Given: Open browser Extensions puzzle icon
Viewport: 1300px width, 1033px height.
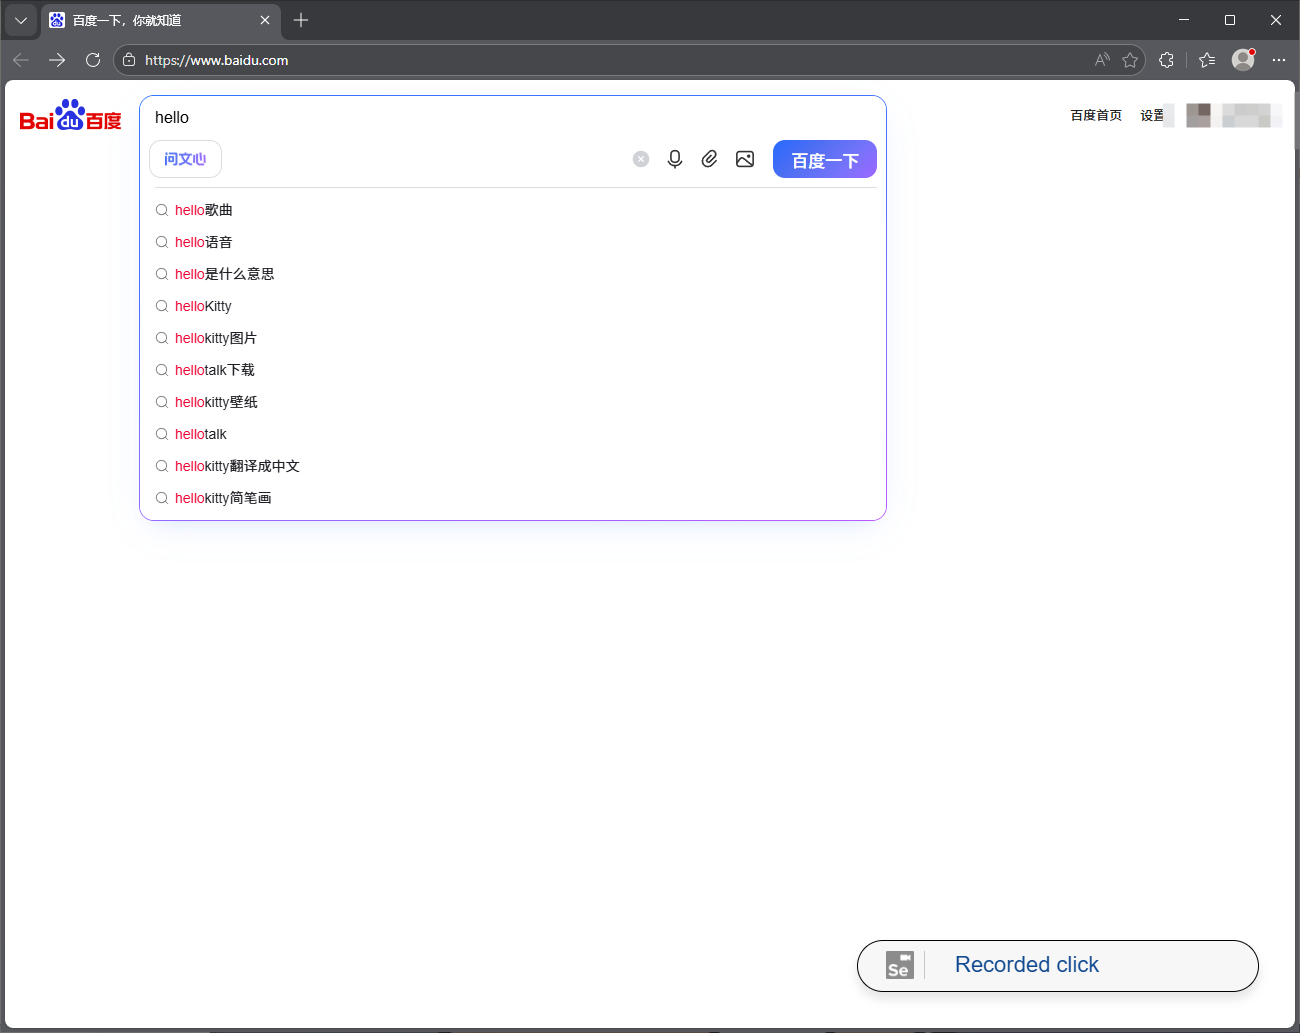Looking at the screenshot, I should point(1166,60).
